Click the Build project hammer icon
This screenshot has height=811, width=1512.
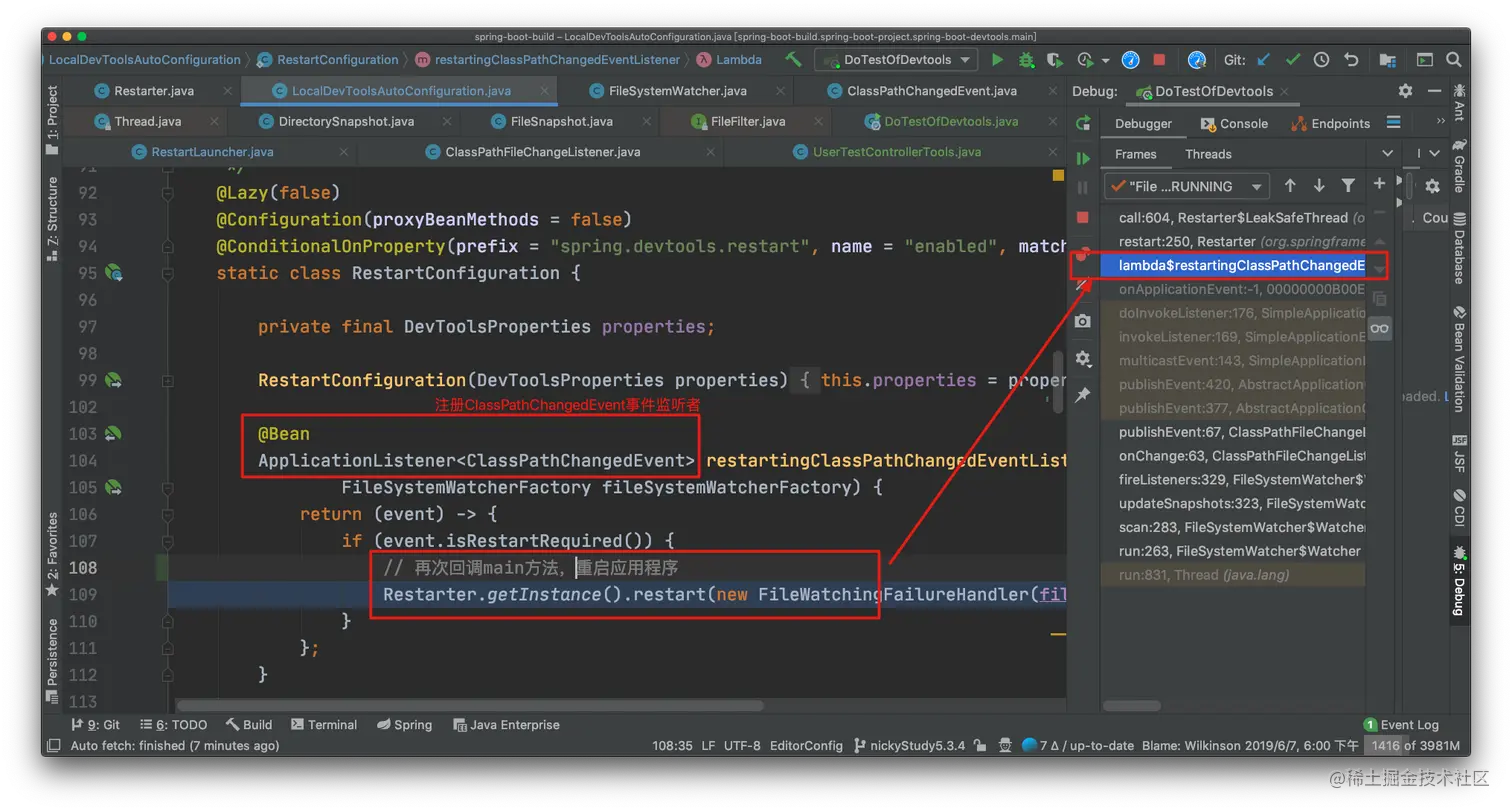(x=793, y=60)
